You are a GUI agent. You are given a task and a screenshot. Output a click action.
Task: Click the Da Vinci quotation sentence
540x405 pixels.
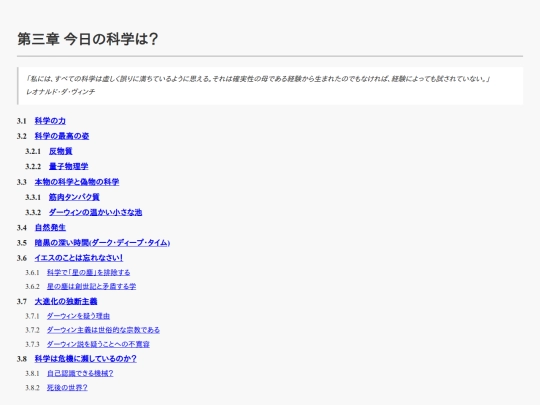click(259, 79)
